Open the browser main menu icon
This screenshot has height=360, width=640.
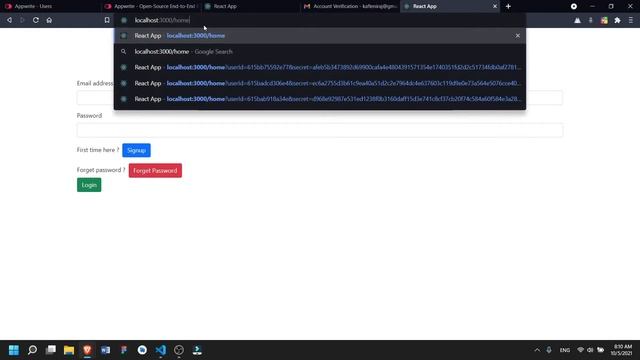[631, 20]
